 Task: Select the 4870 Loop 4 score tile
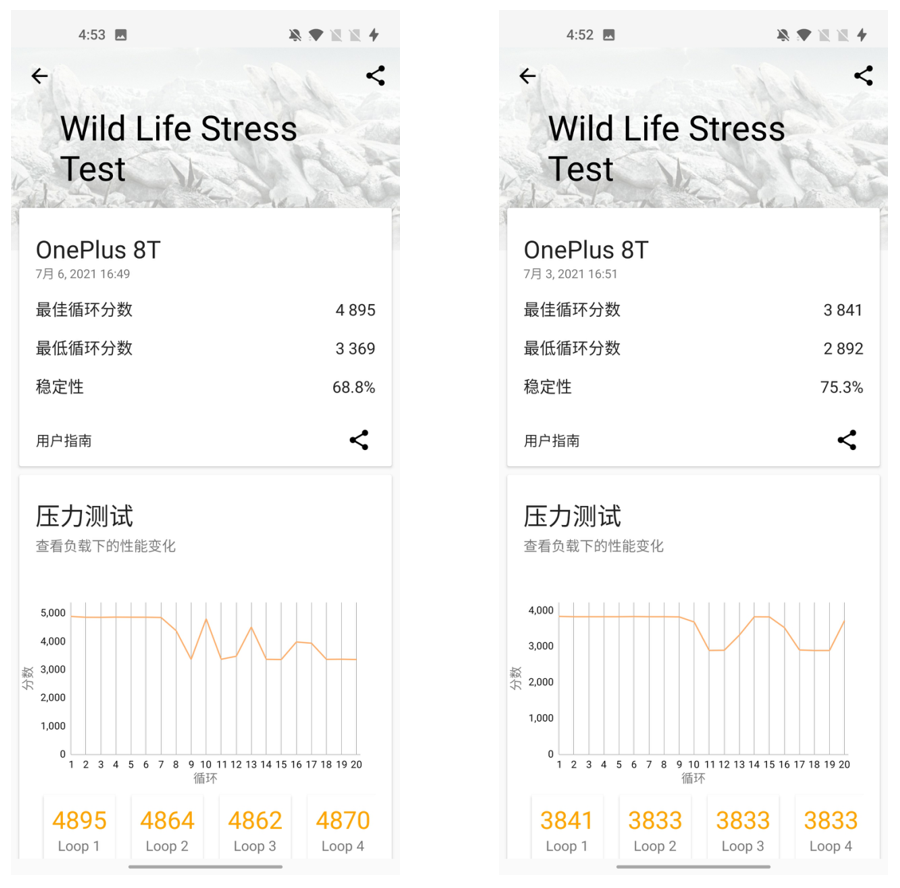(343, 829)
